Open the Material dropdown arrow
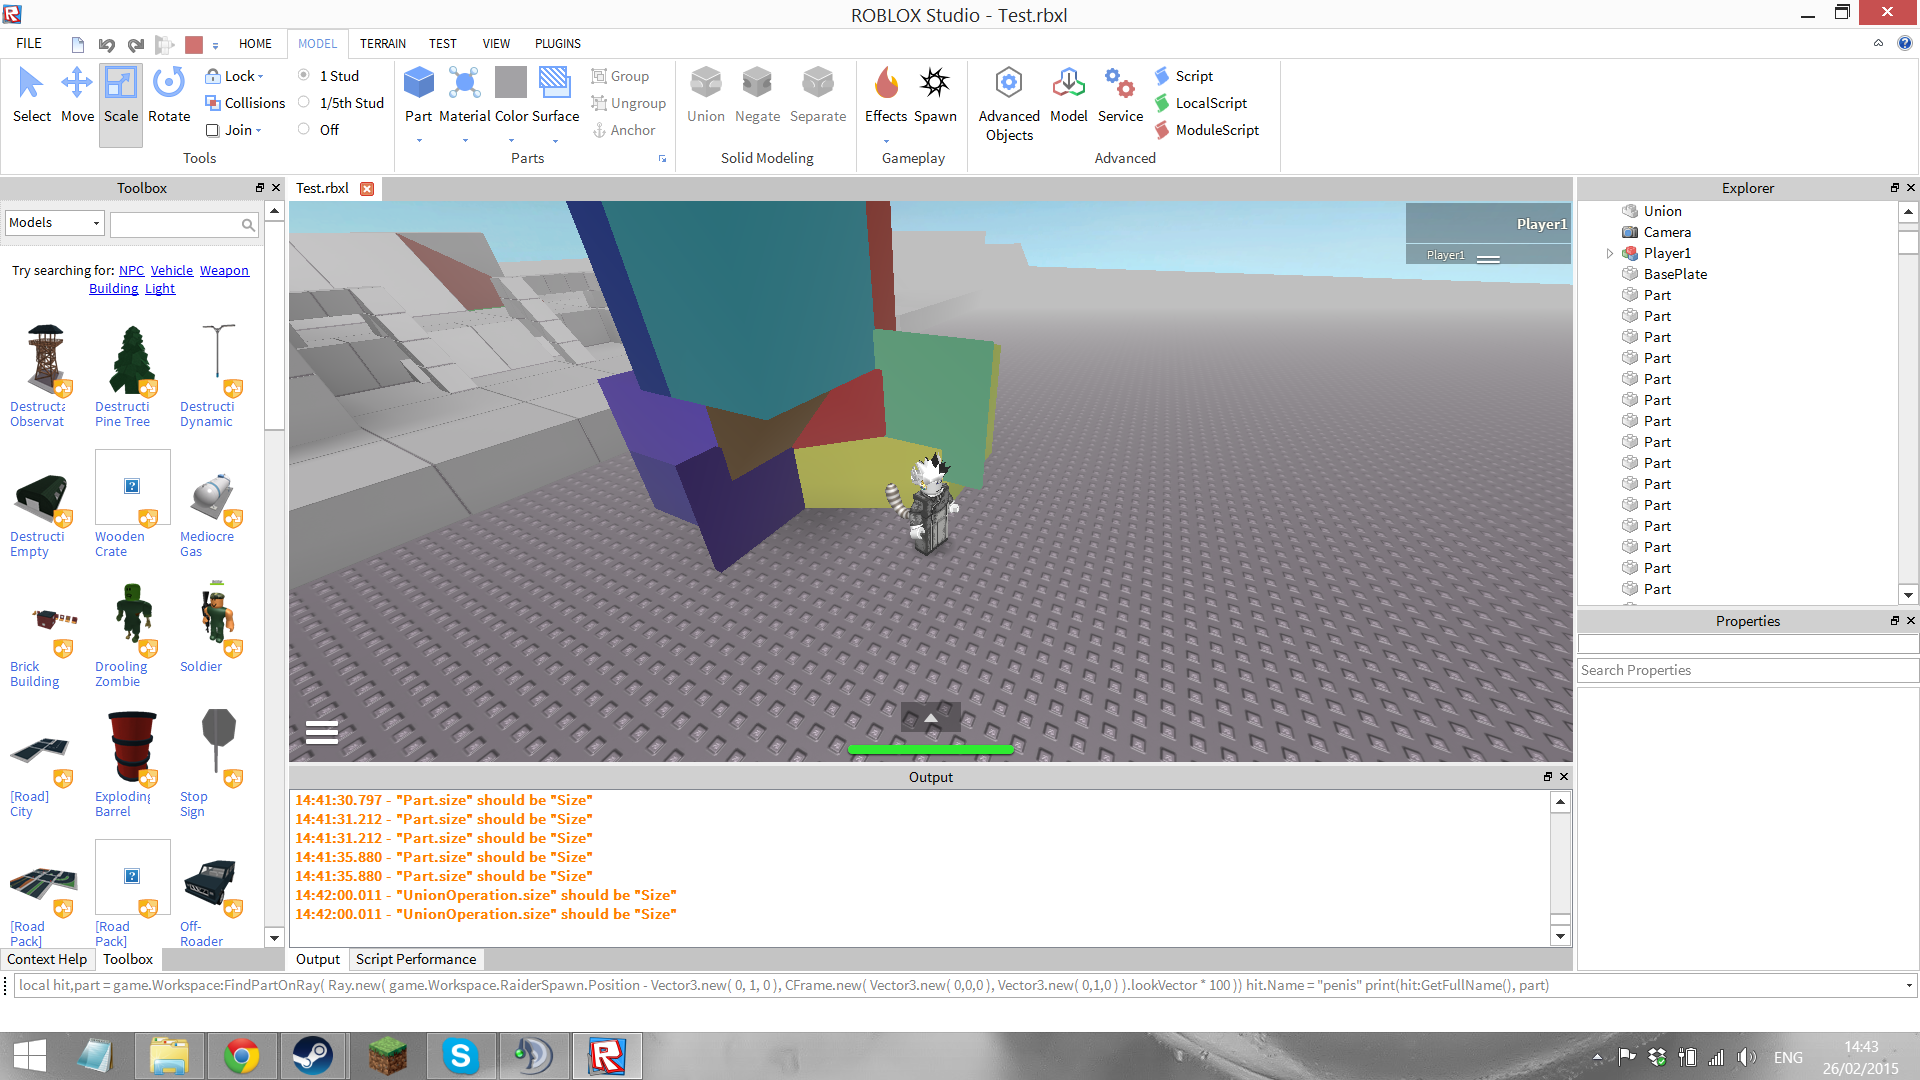 [465, 141]
